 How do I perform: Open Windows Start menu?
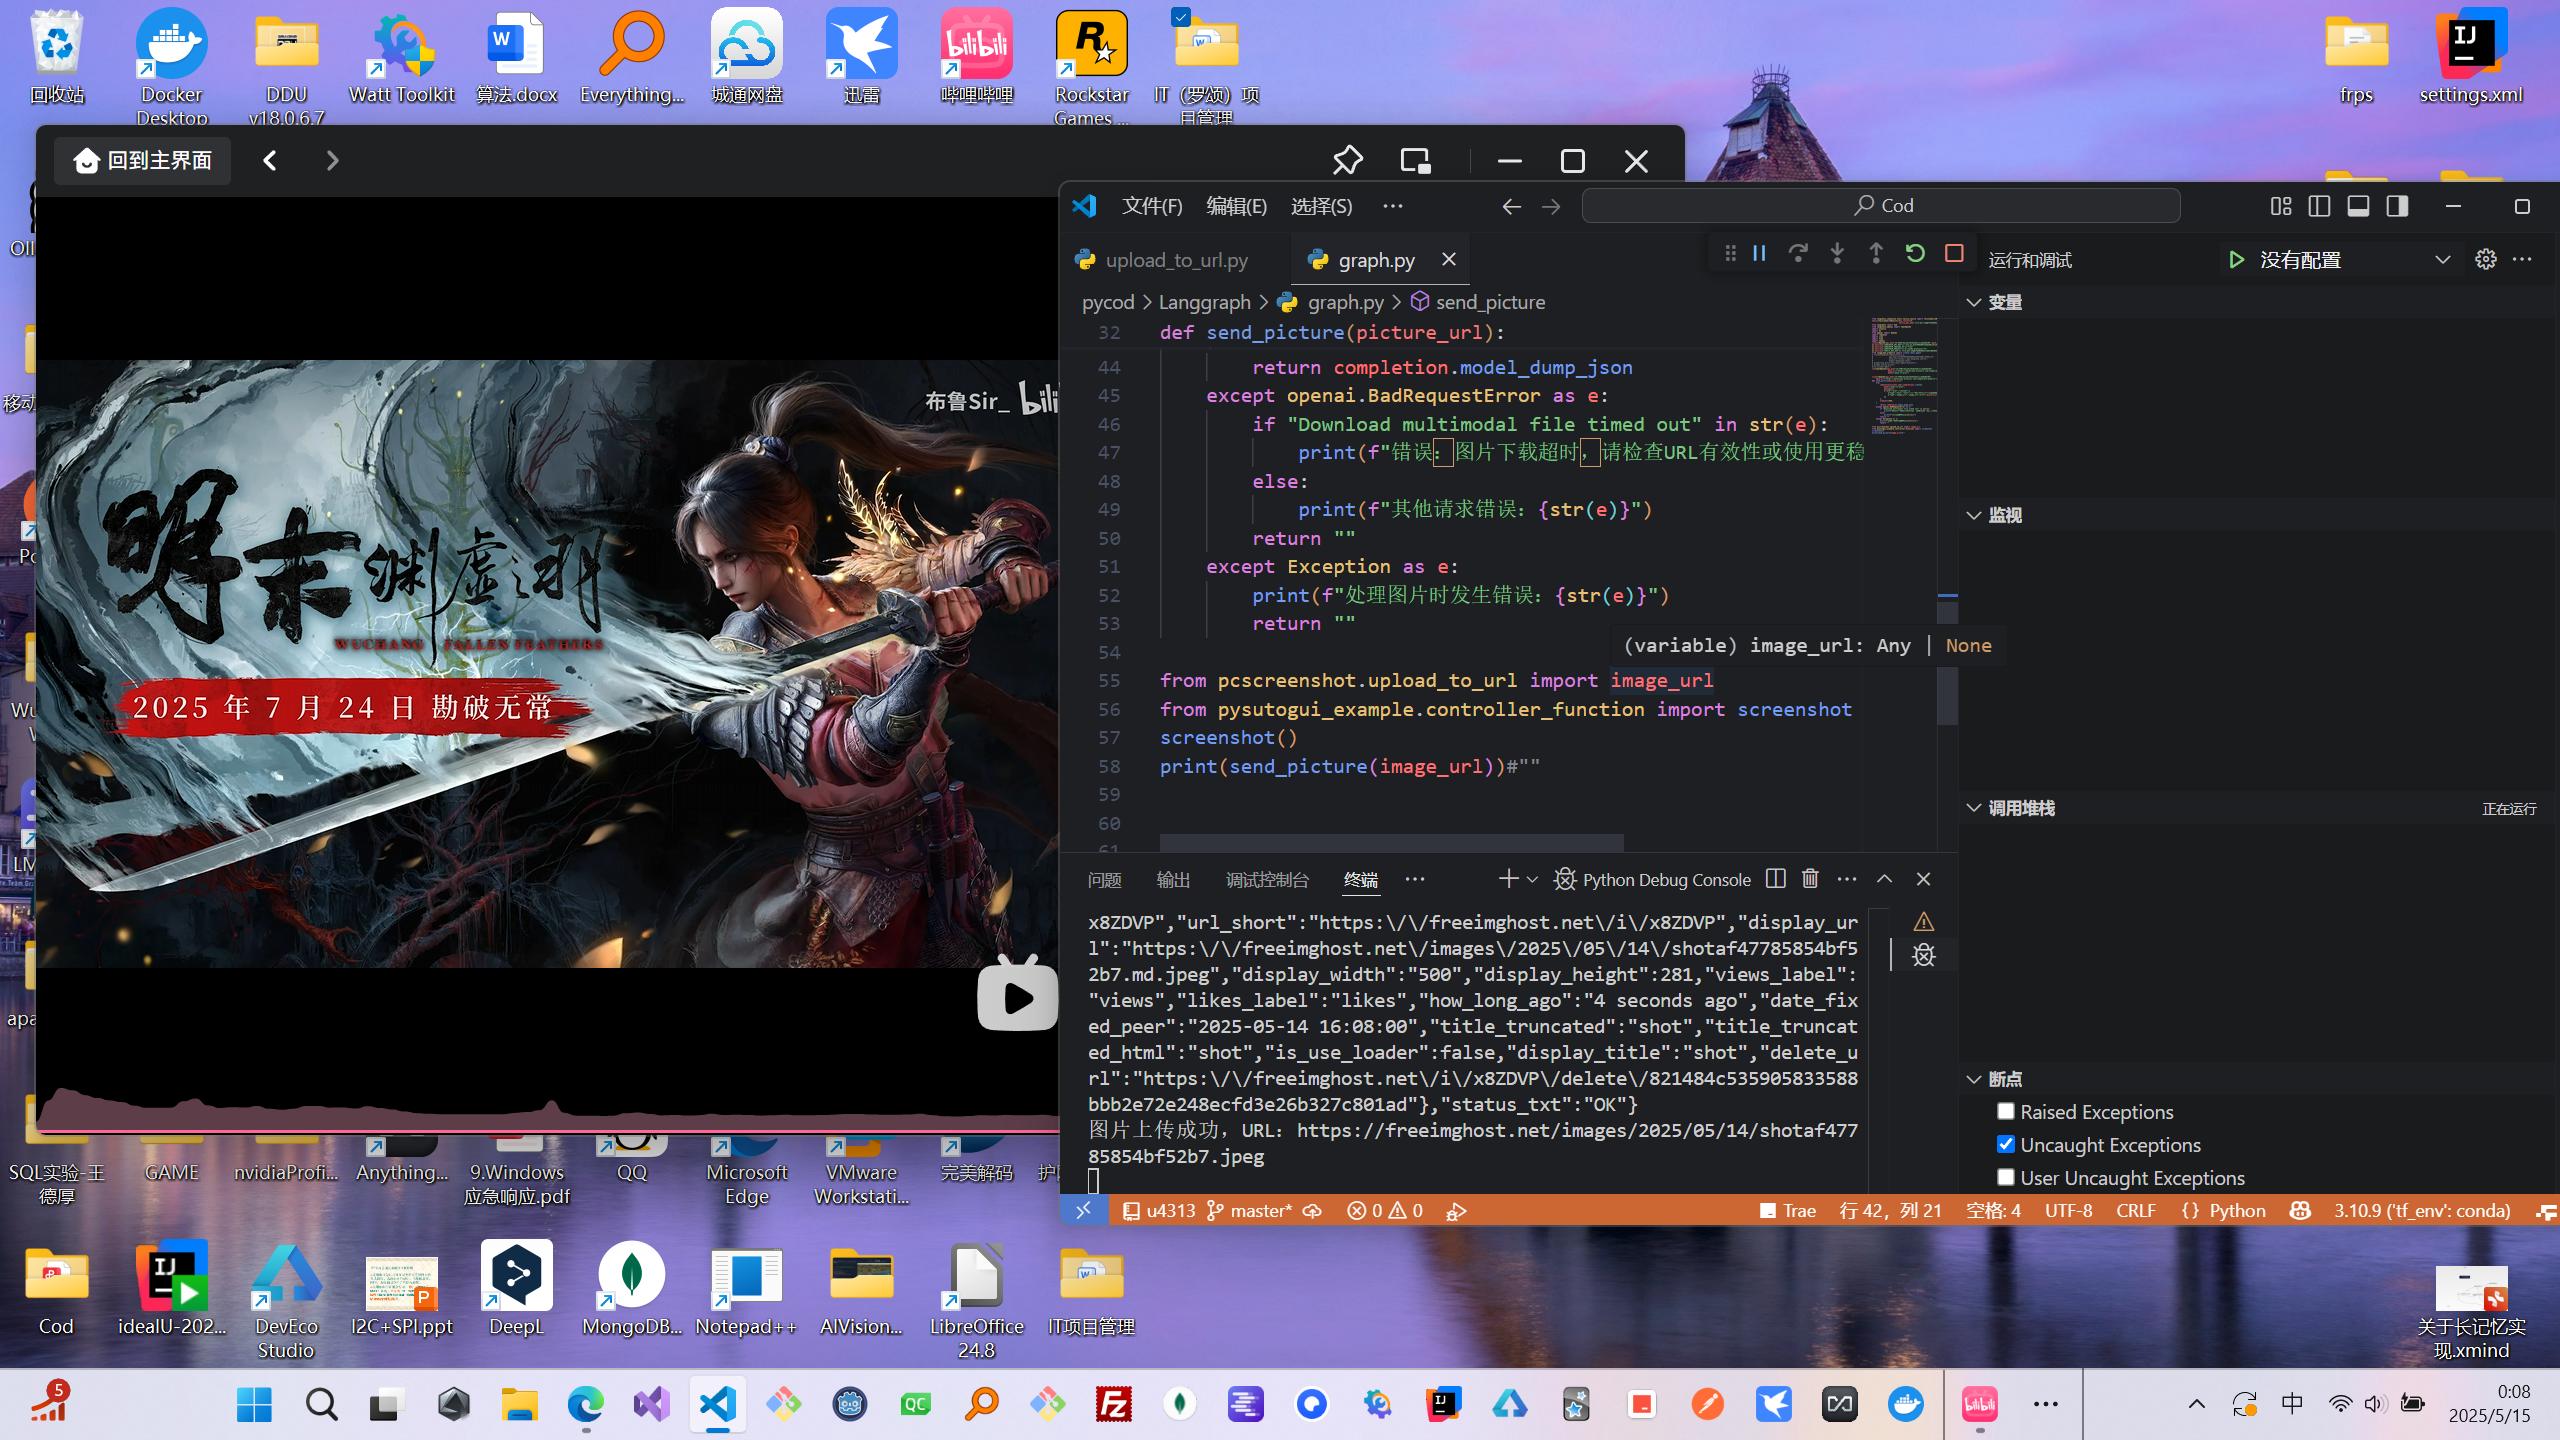pyautogui.click(x=254, y=1404)
